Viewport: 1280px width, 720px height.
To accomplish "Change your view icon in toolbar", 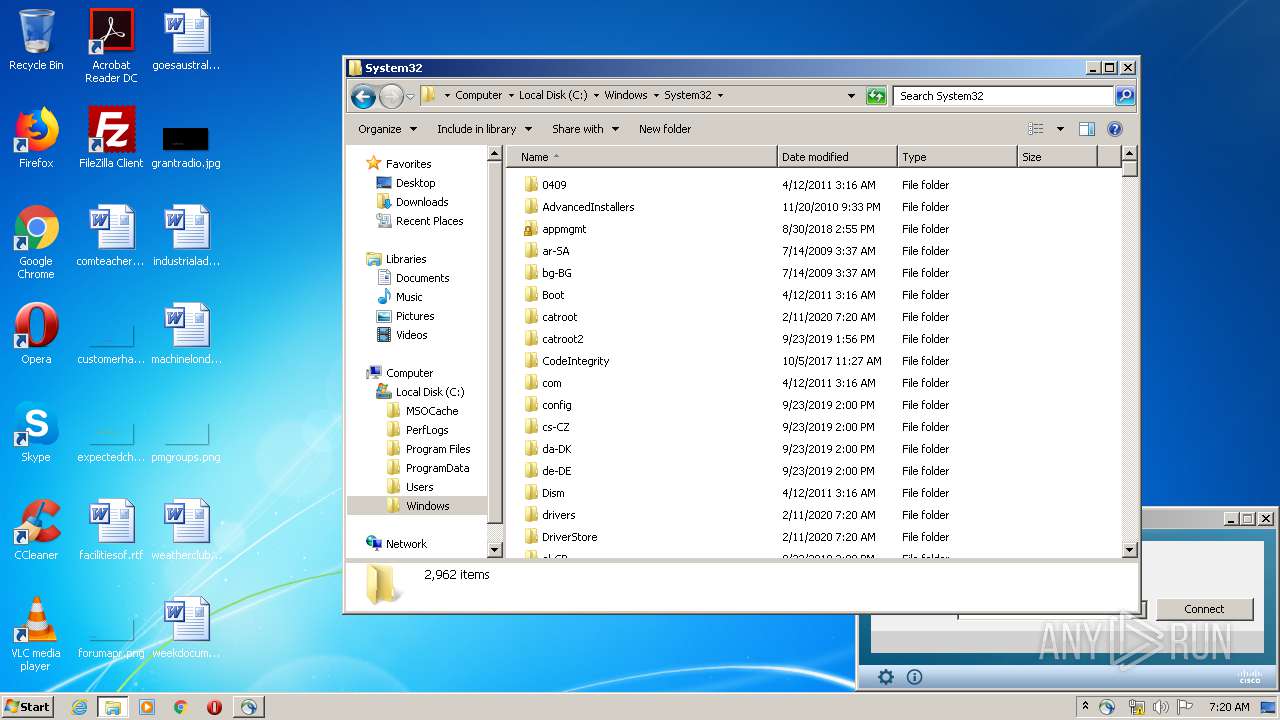I will [1036, 129].
